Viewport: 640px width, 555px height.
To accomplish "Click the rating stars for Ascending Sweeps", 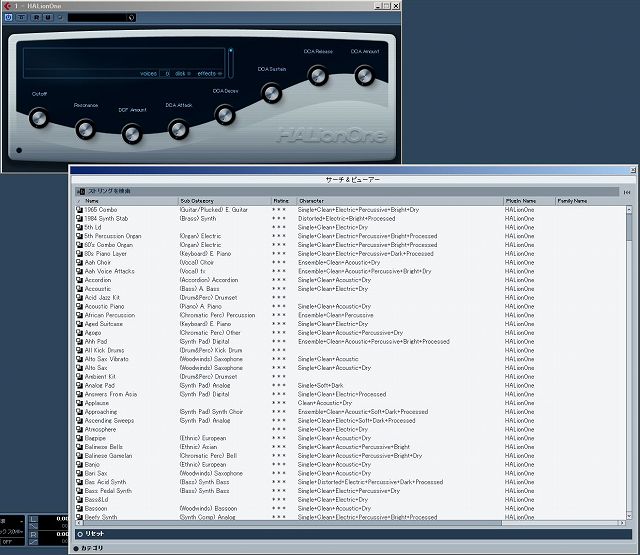I will coord(279,420).
